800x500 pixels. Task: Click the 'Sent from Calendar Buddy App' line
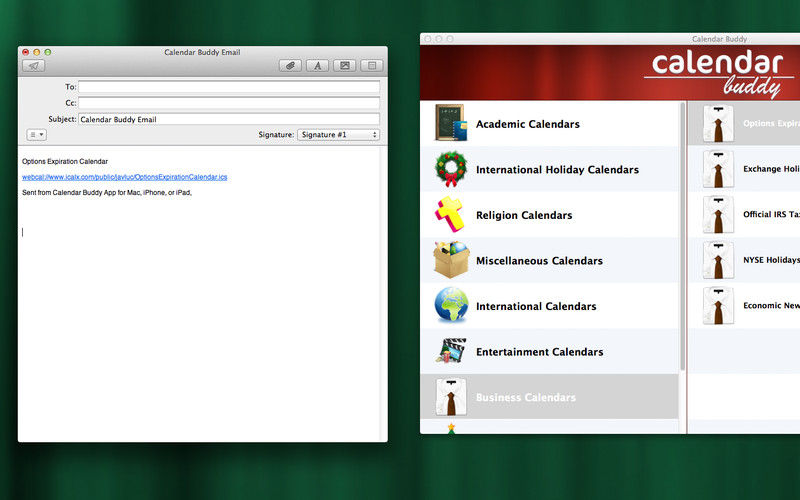107,192
